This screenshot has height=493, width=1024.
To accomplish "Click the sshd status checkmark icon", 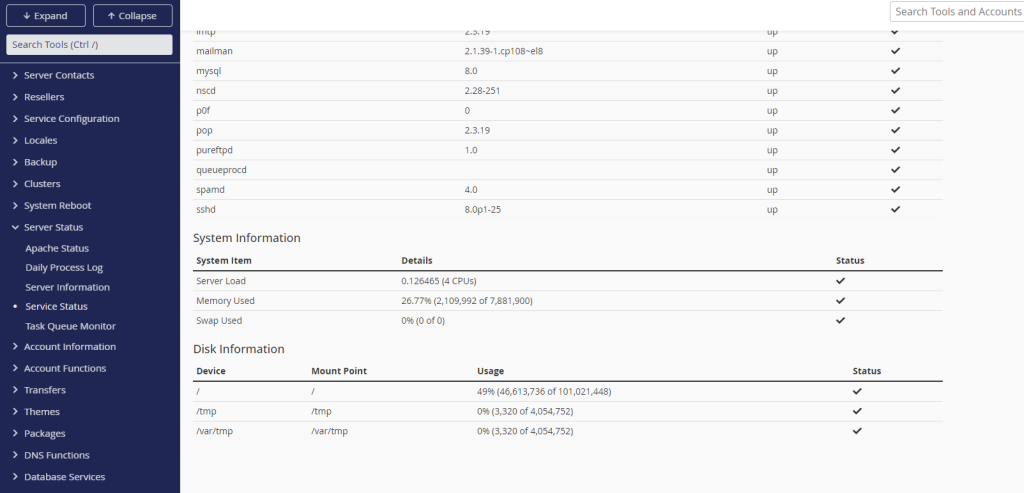I will point(895,210).
